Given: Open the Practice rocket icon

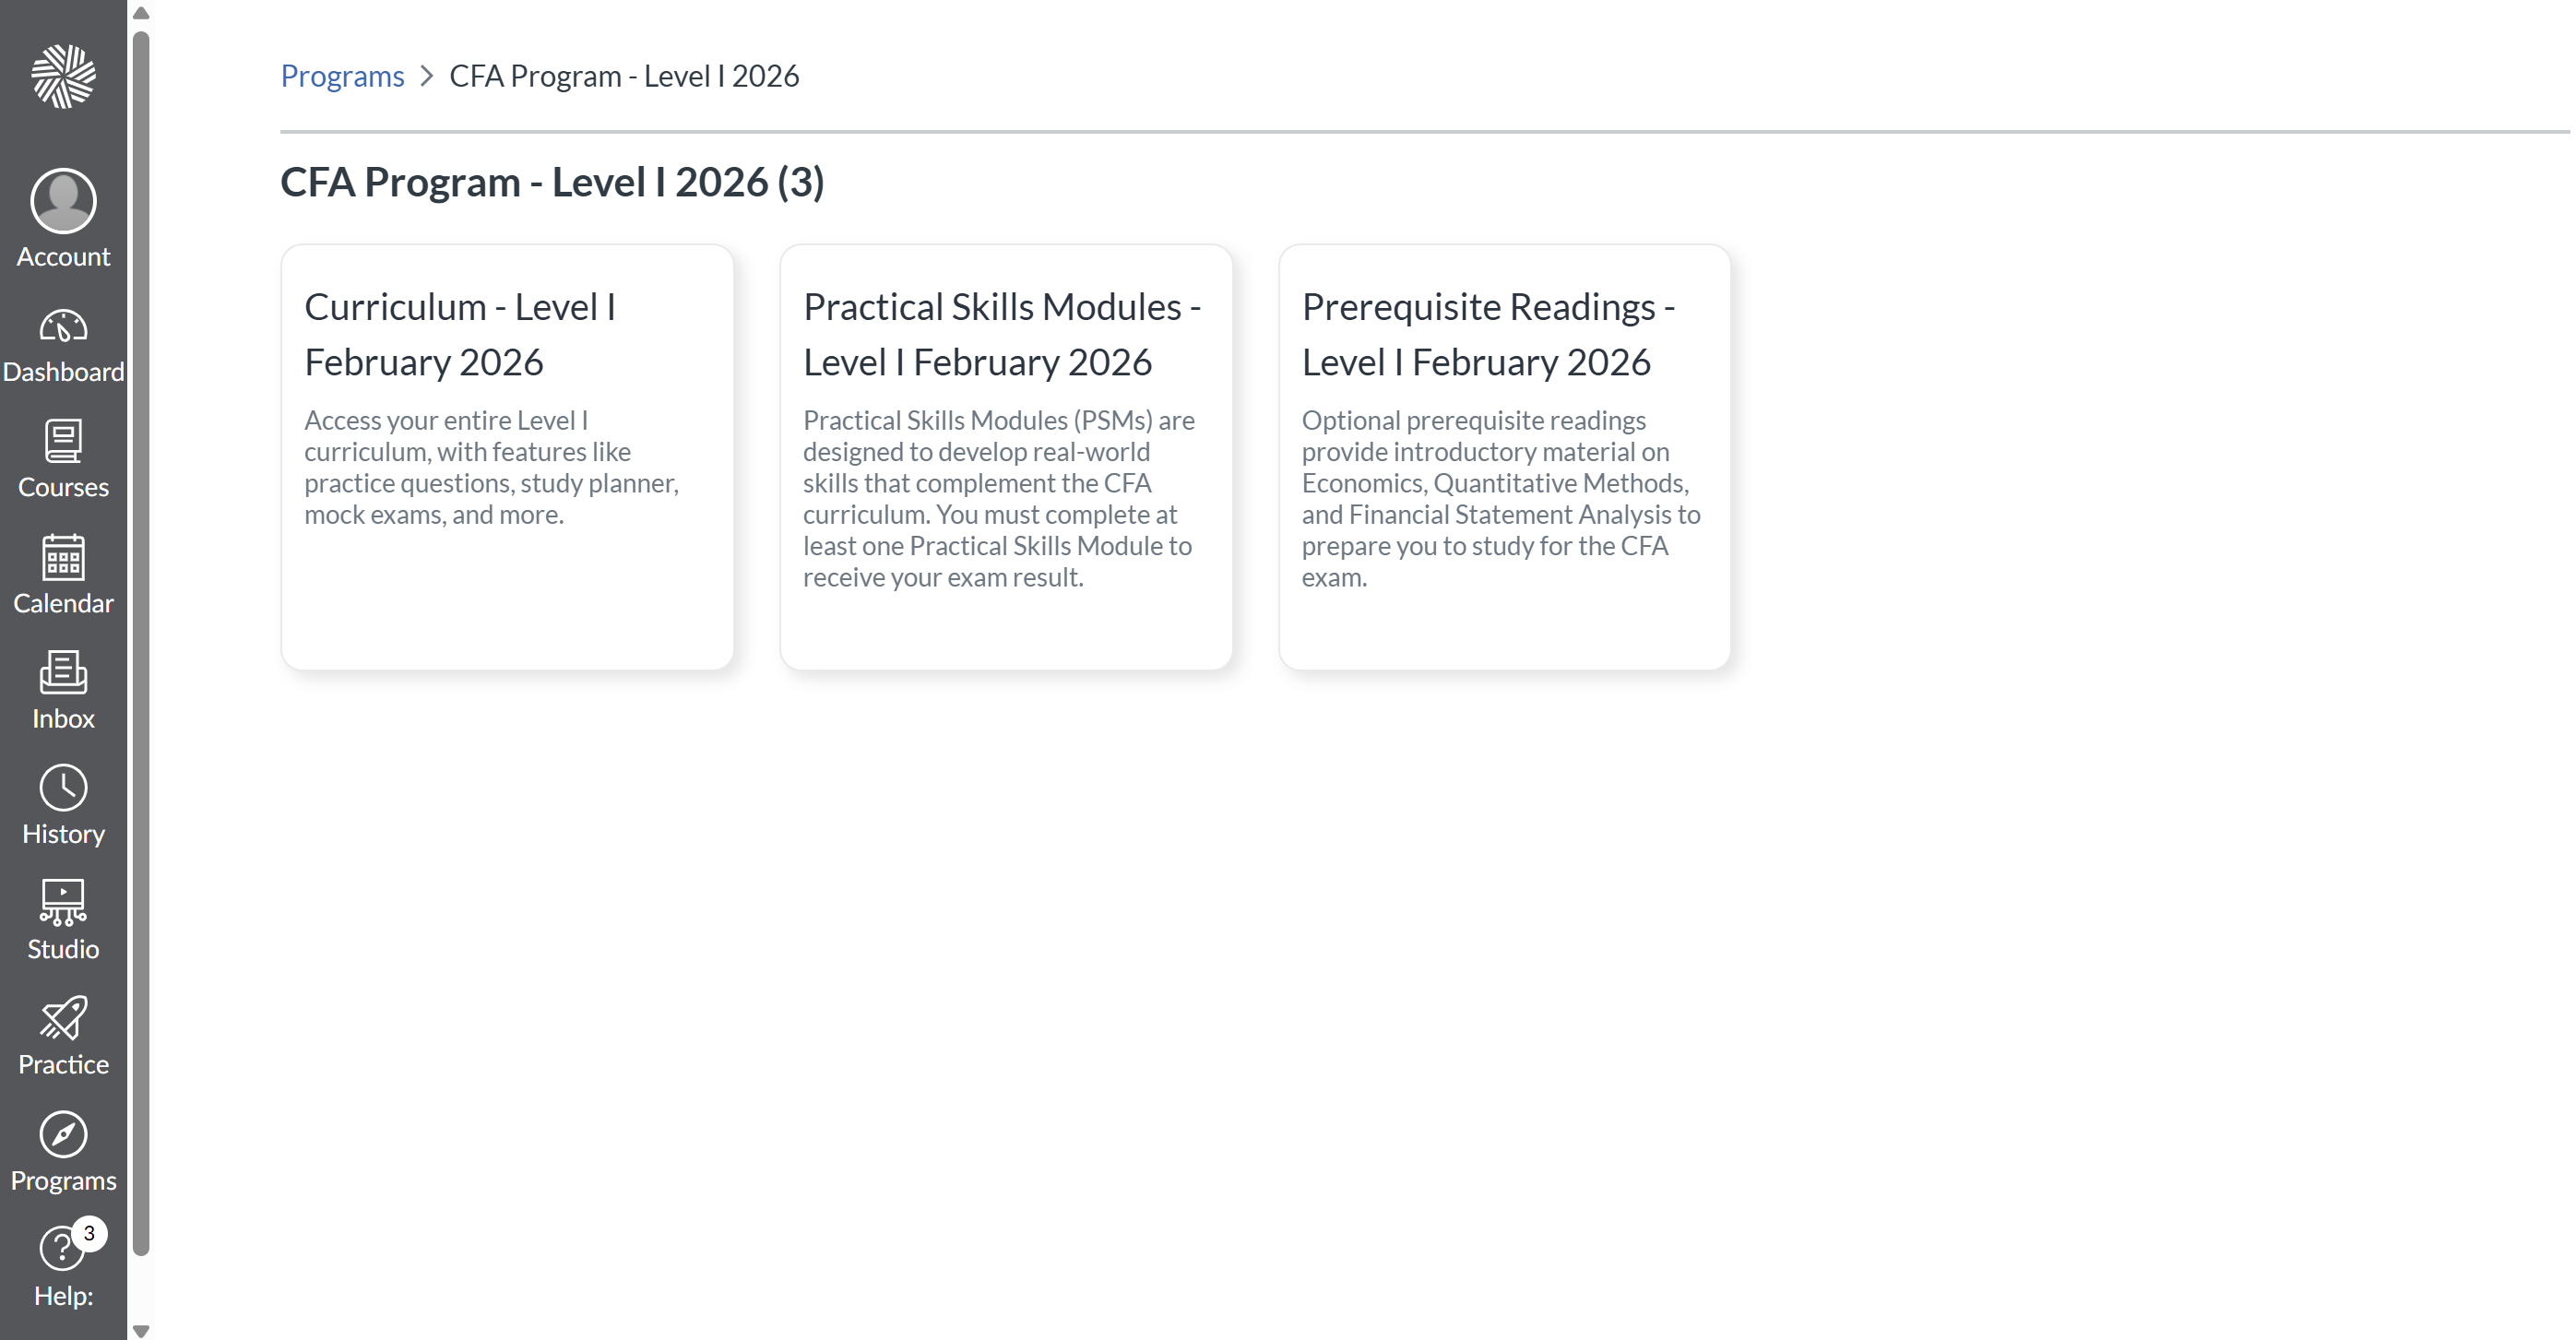Looking at the screenshot, I should click(x=63, y=1019).
